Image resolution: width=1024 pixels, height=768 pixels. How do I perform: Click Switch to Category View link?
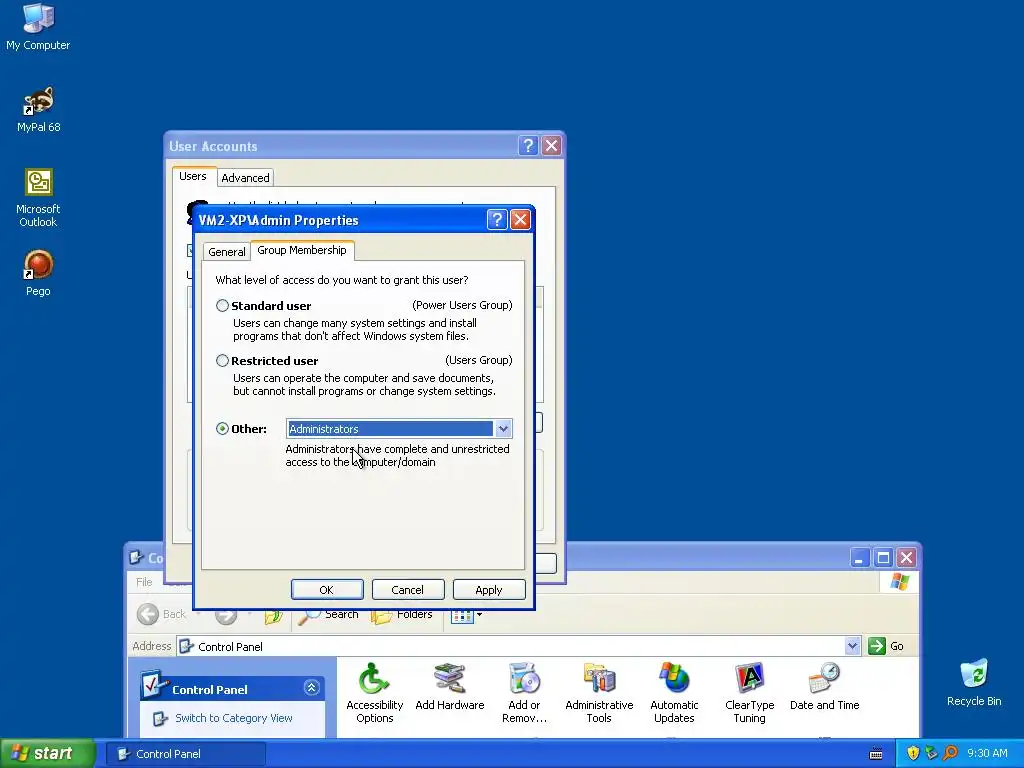pyautogui.click(x=233, y=718)
